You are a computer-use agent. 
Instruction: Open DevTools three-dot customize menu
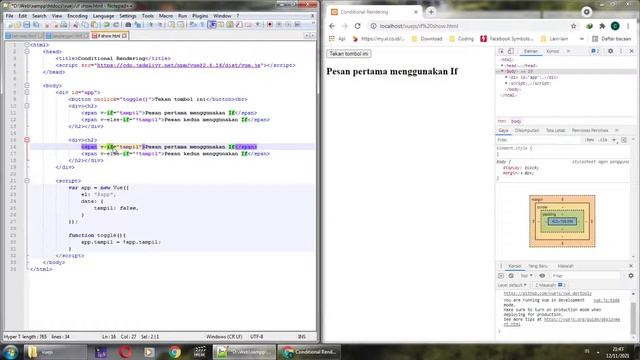(621, 51)
